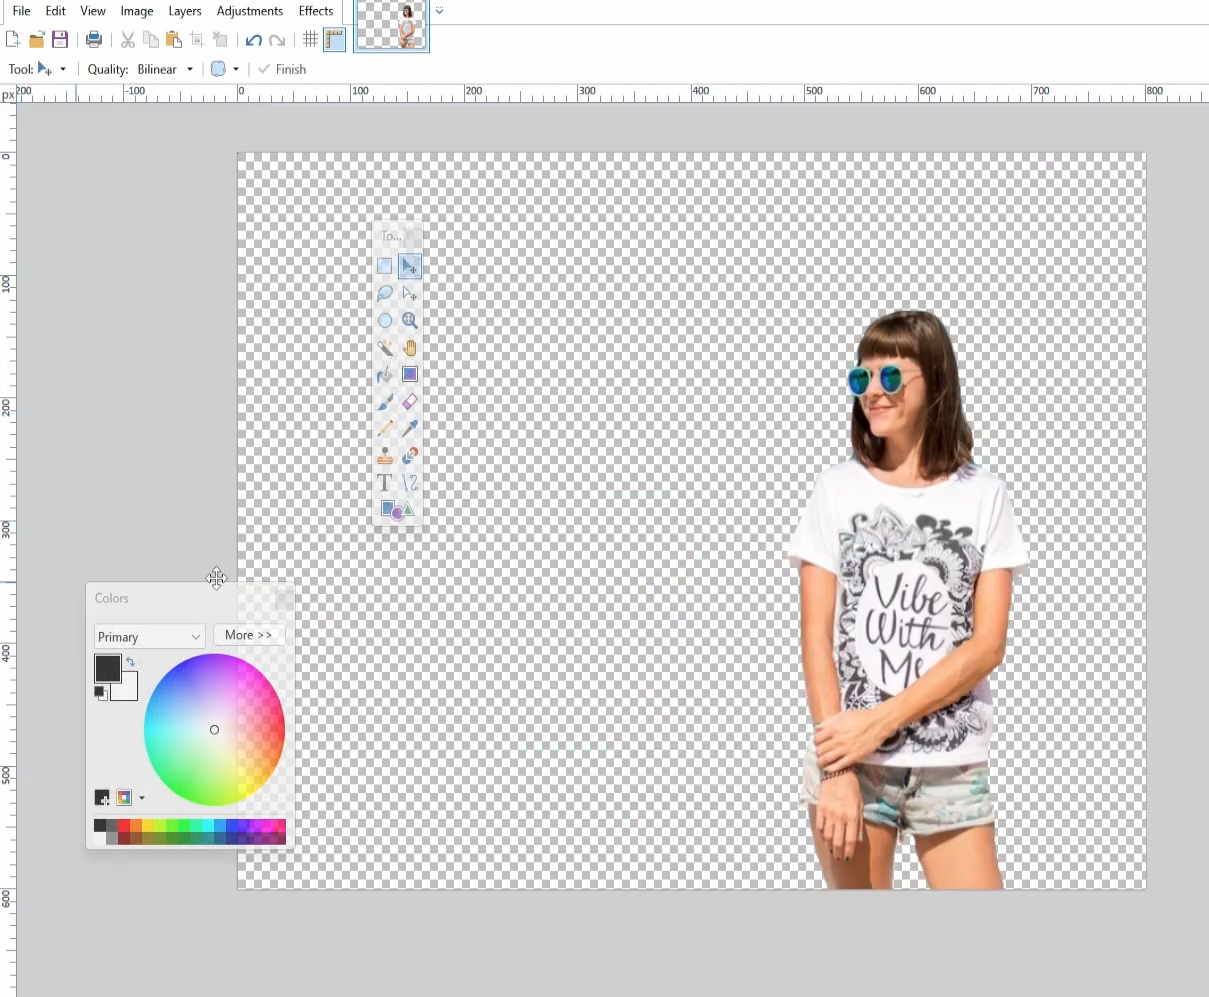Select the Lasso Select tool
The width and height of the screenshot is (1209, 997).
(x=384, y=293)
